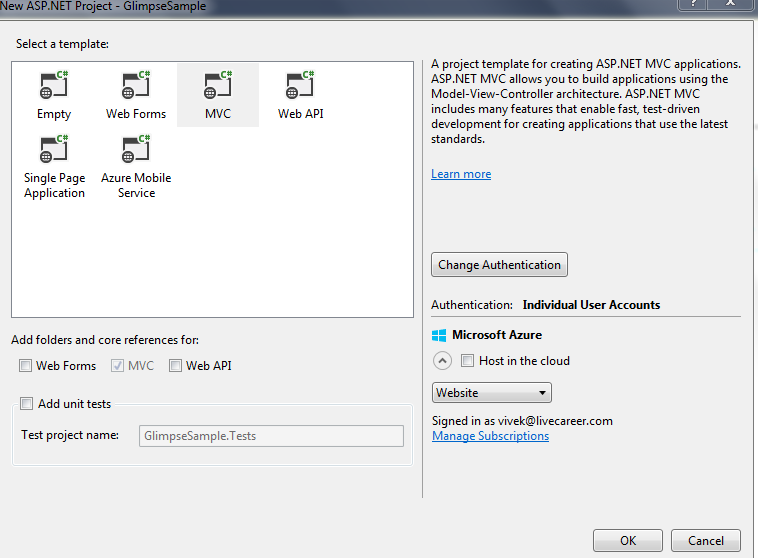Screen dimensions: 758x558
Task: Click the 'Authentication:' label
Action: (472, 305)
